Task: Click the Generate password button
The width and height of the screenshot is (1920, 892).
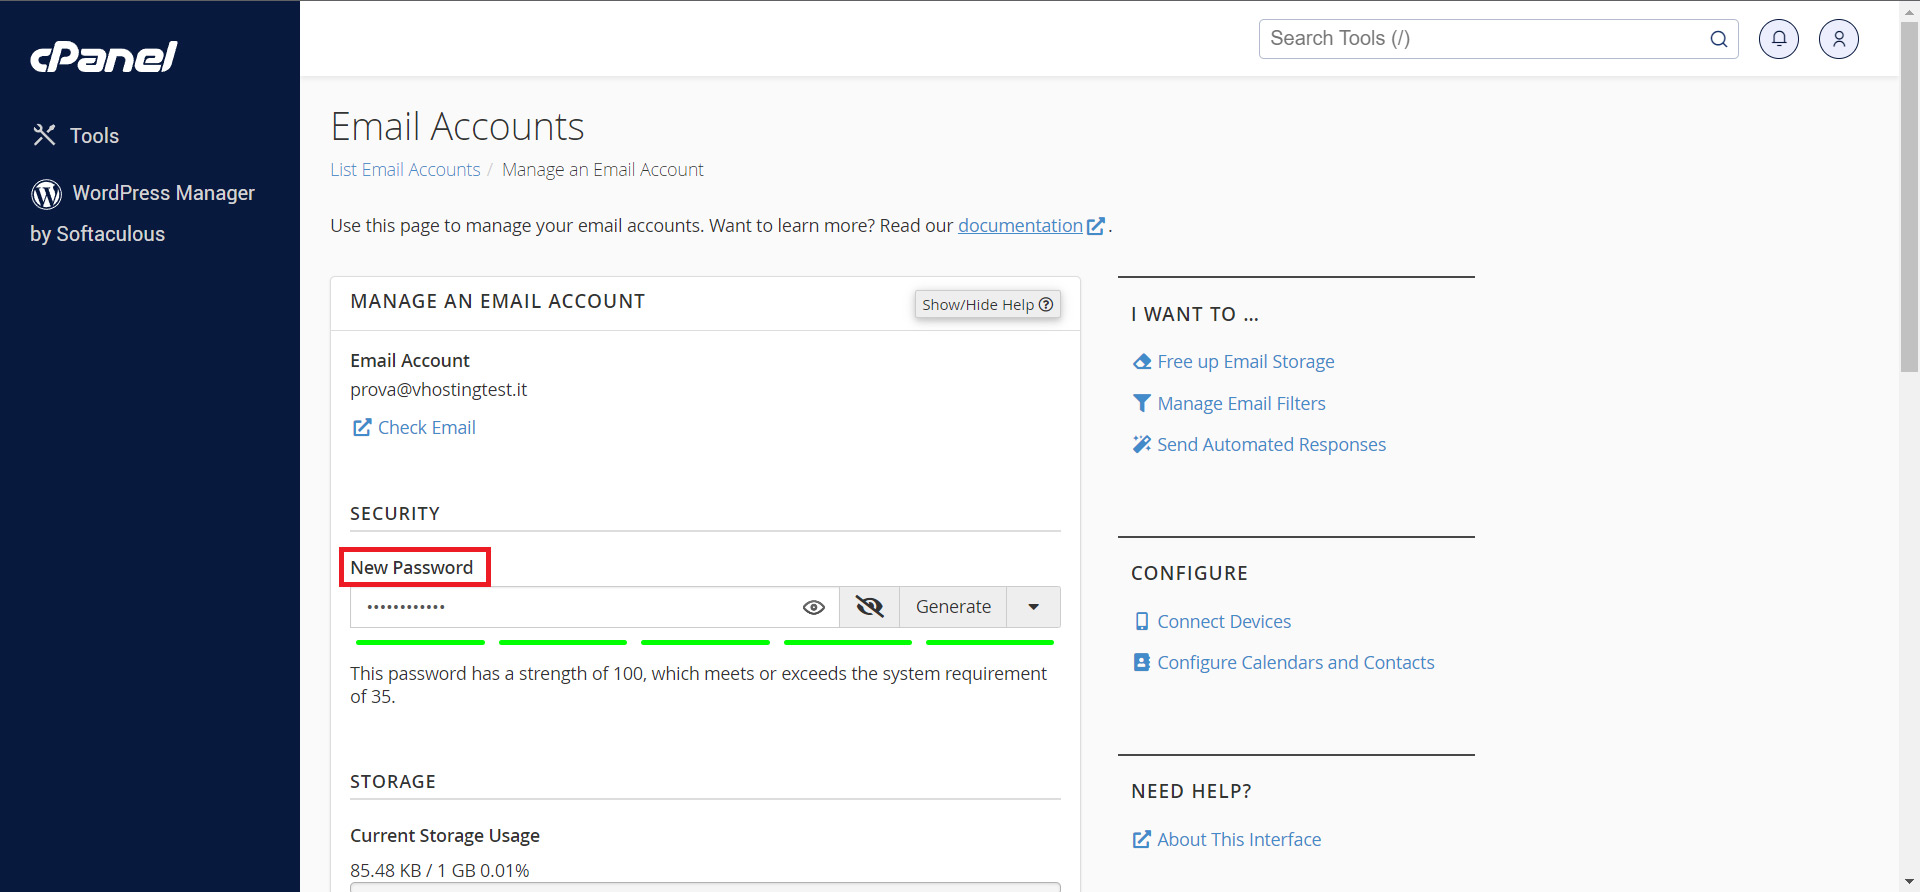Action: pyautogui.click(x=953, y=607)
